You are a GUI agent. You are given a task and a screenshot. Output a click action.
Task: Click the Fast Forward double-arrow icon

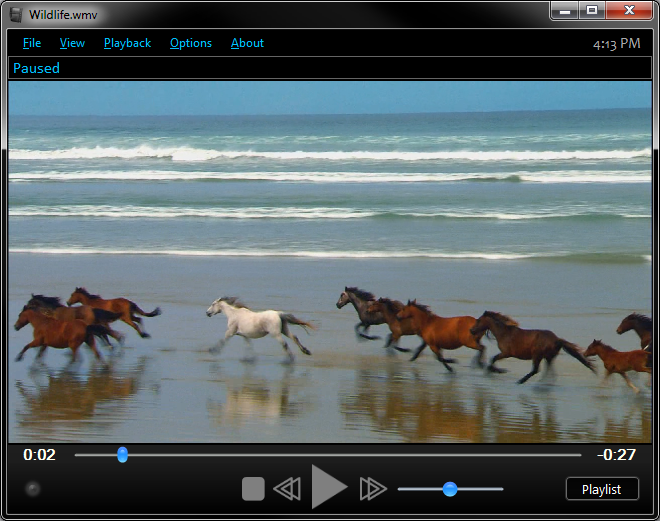[x=373, y=488]
